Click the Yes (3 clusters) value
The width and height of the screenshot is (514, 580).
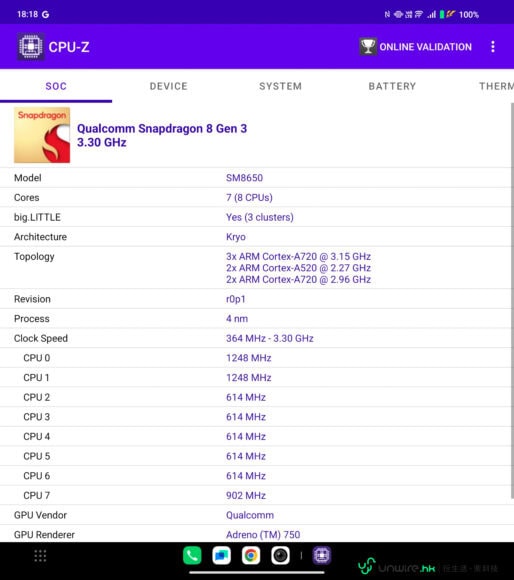tap(260, 217)
